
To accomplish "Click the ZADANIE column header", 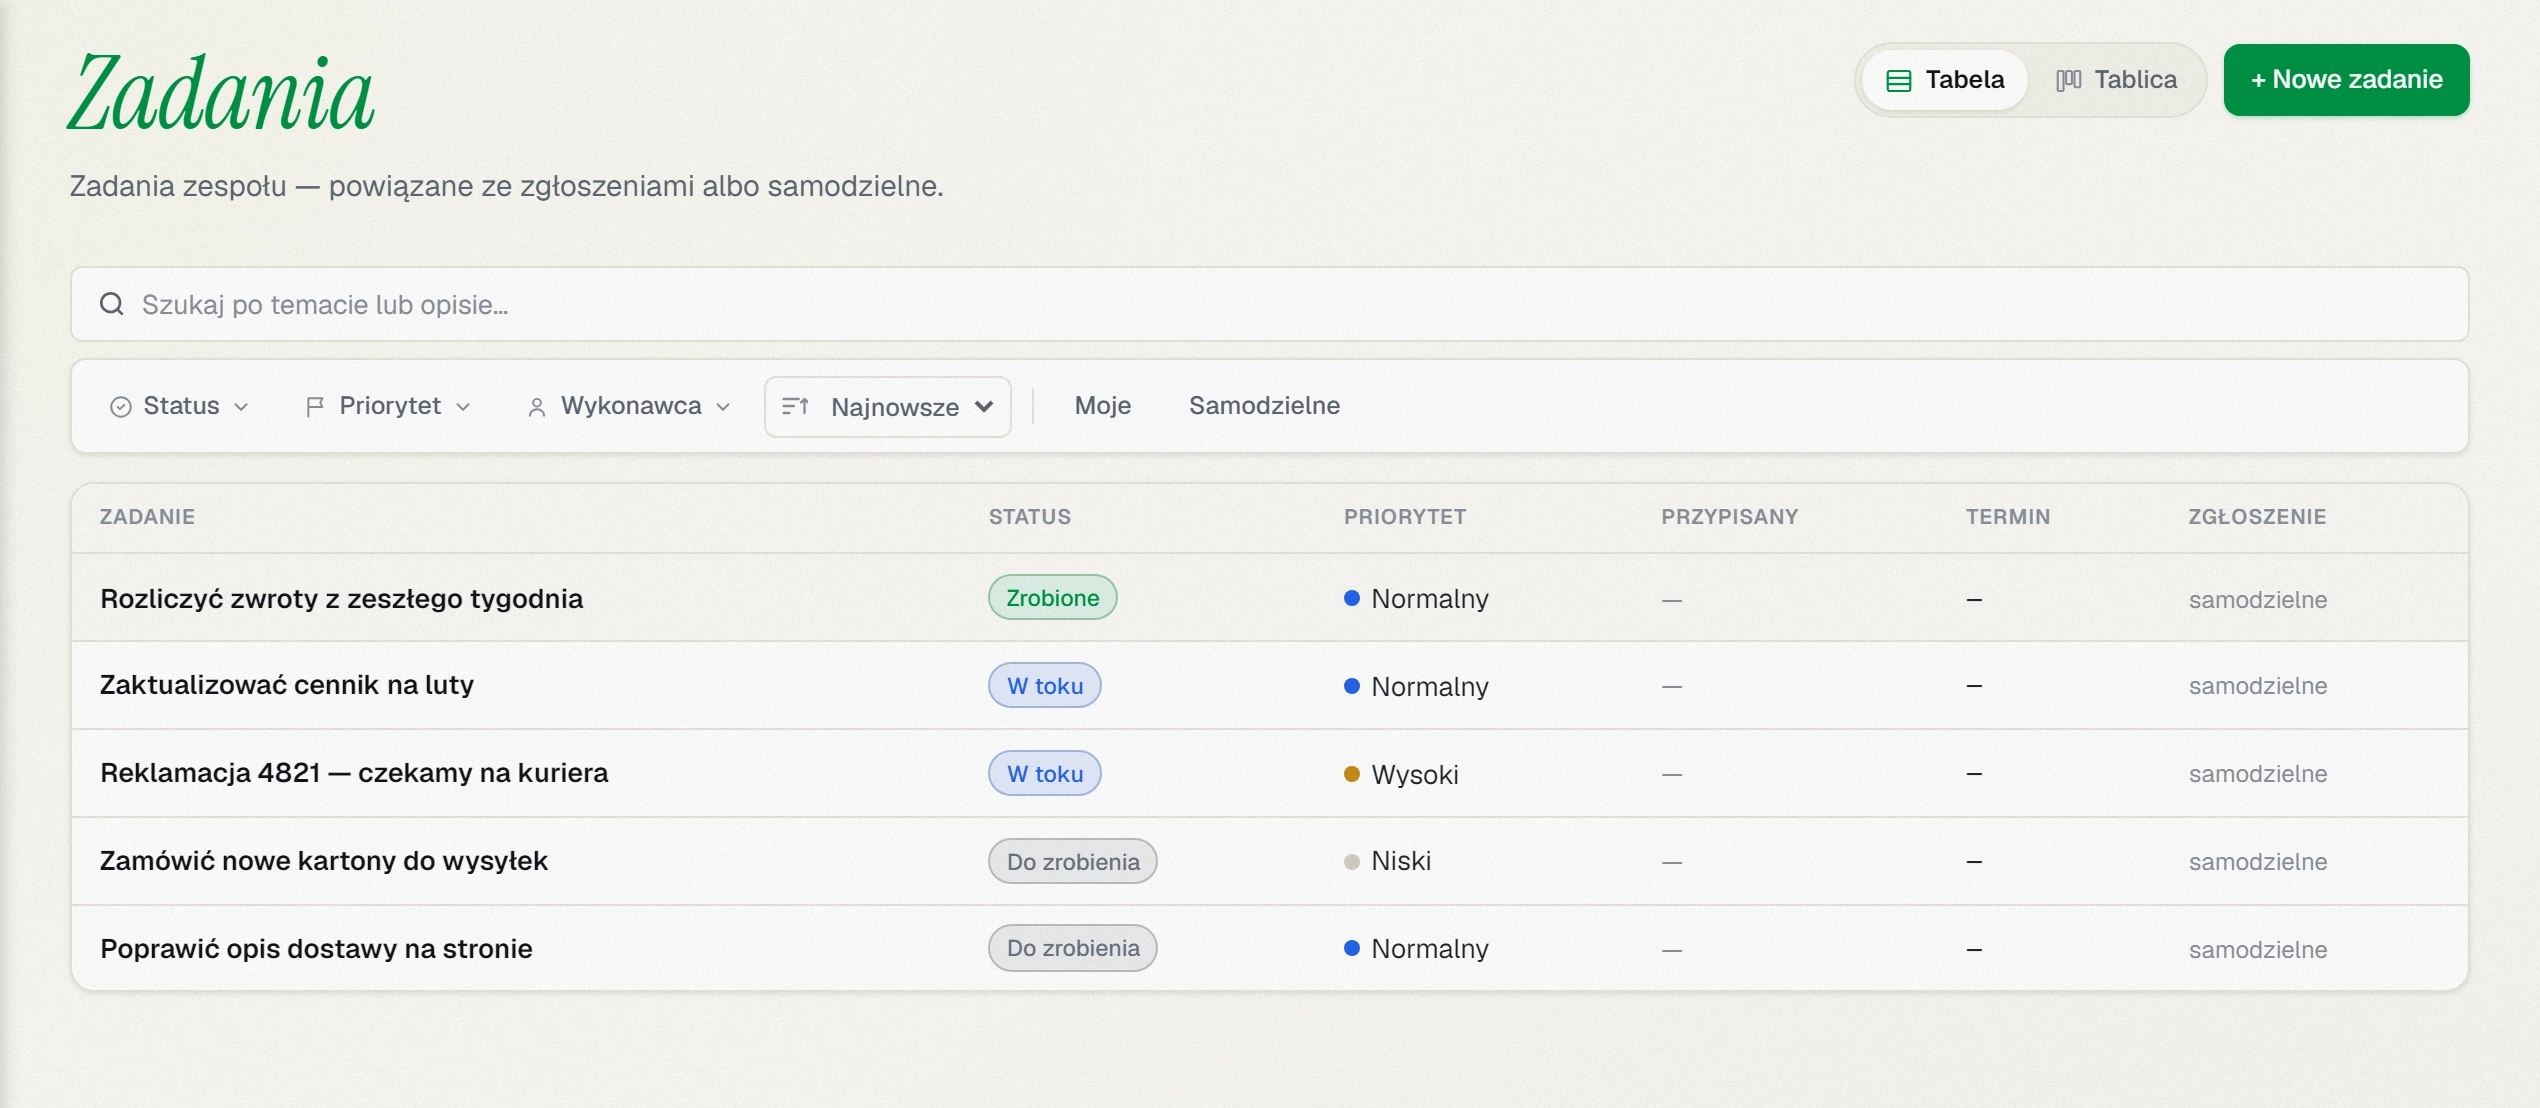I will coord(147,517).
